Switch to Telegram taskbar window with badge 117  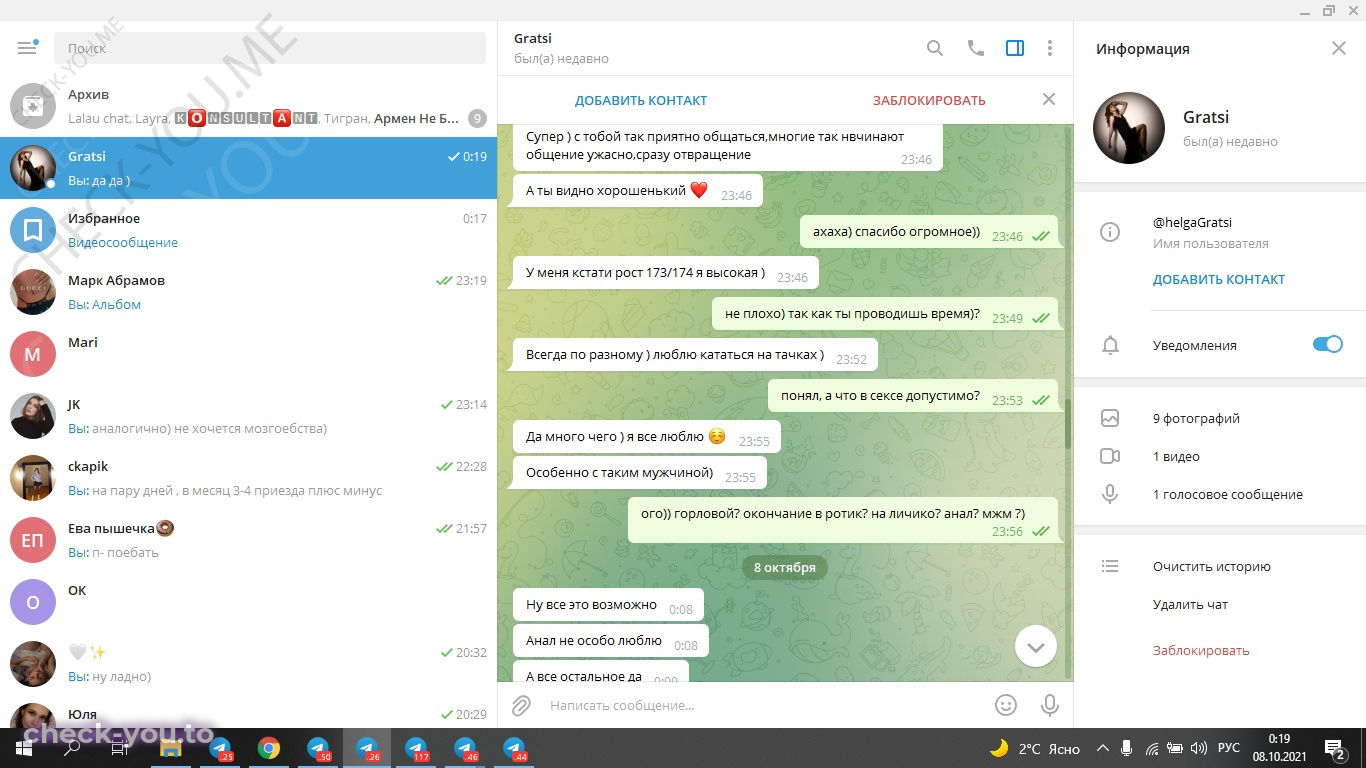pos(416,748)
